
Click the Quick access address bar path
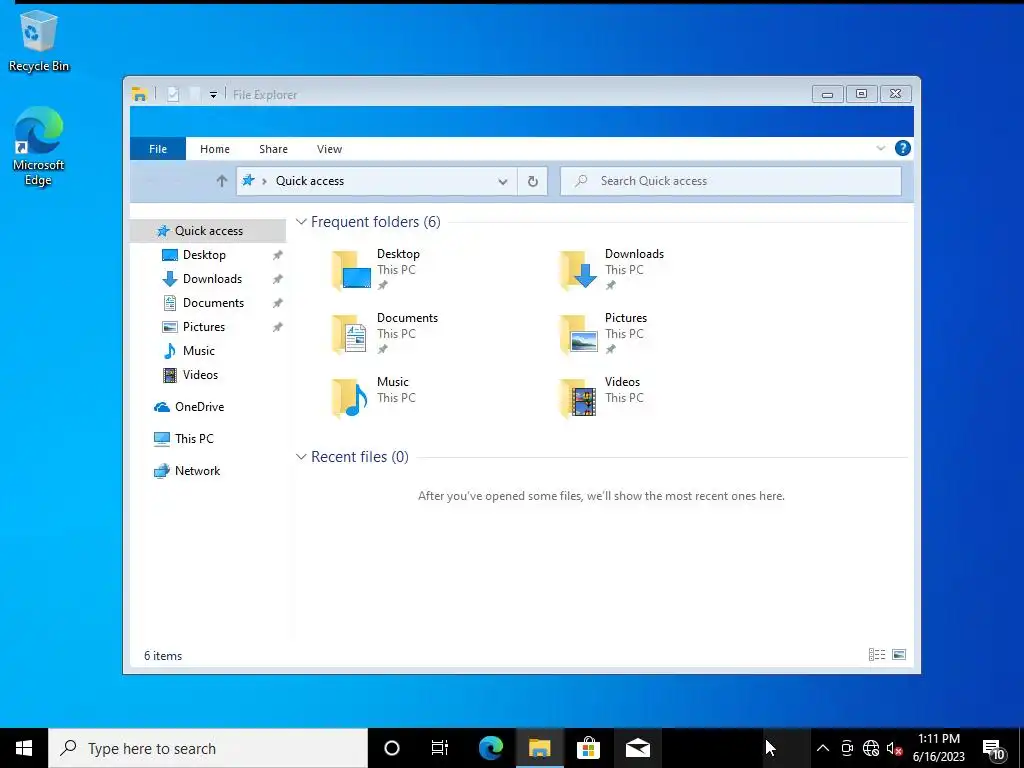(310, 181)
